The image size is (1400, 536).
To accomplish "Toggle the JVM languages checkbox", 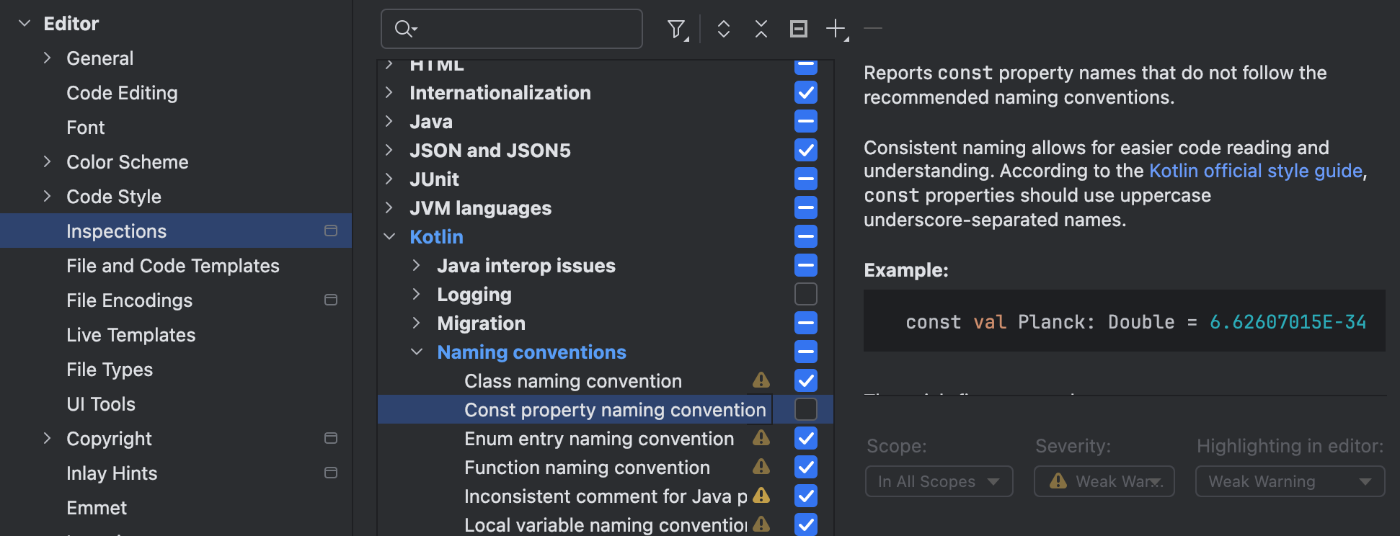I will point(806,208).
